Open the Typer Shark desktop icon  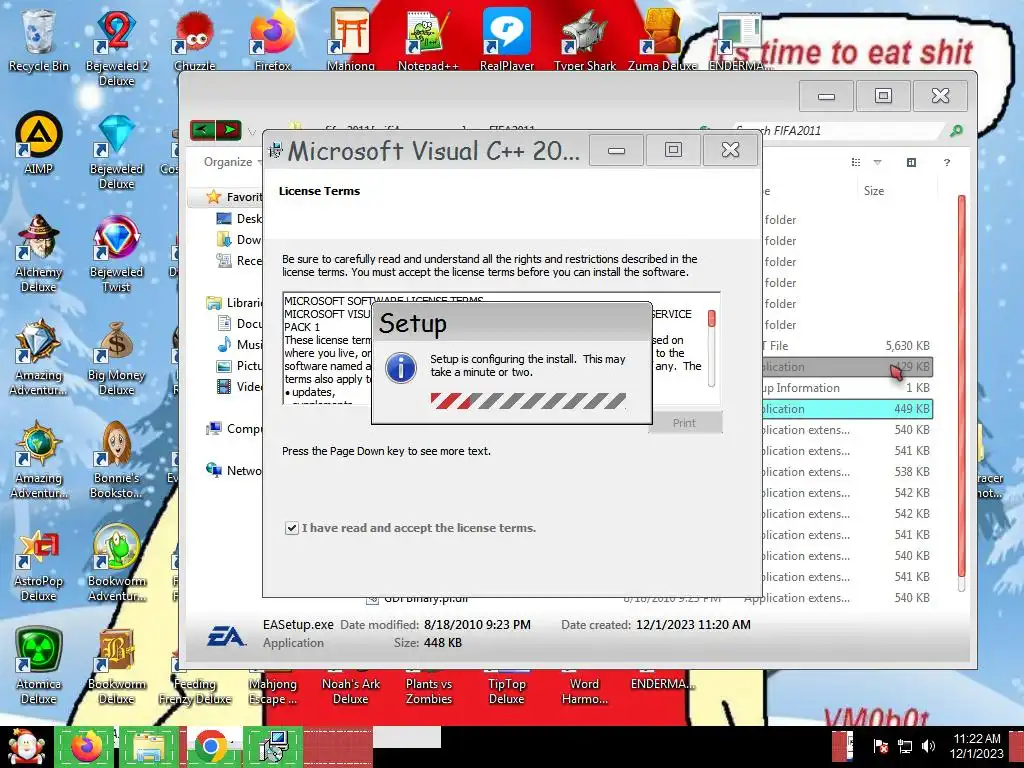[584, 40]
